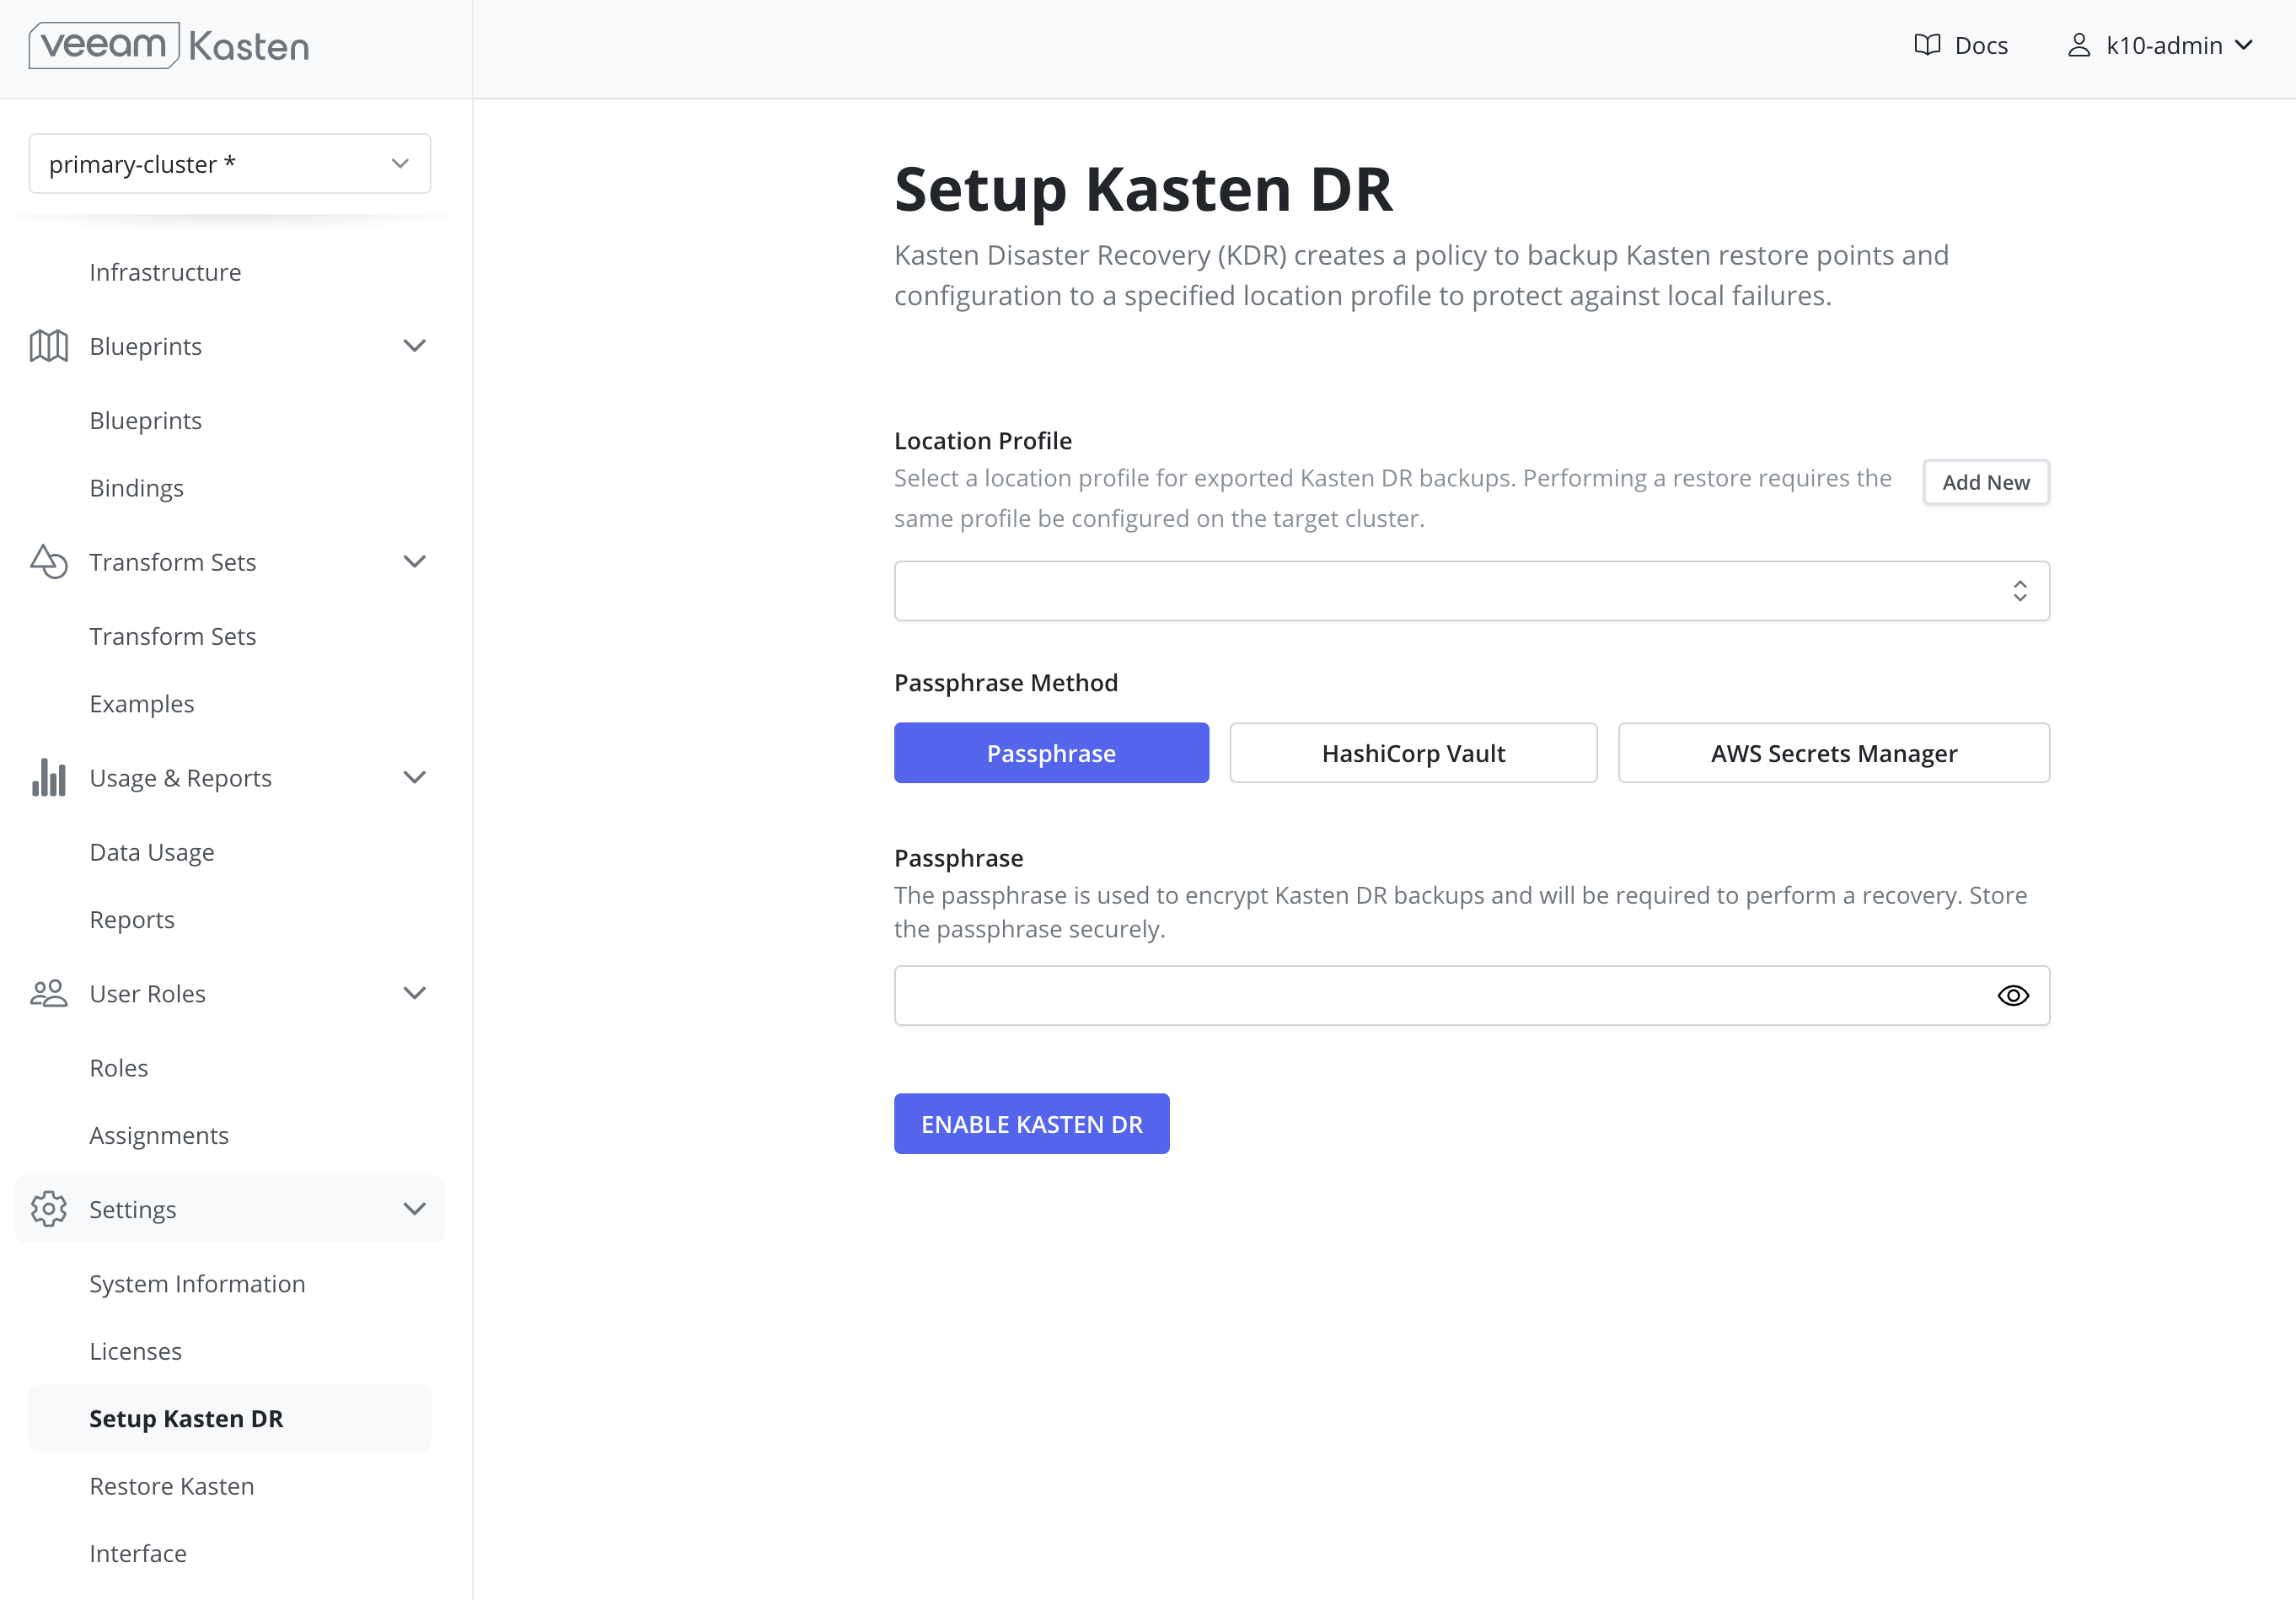The width and height of the screenshot is (2296, 1600).
Task: Click the Usage & Reports bar chart icon
Action: [x=49, y=778]
